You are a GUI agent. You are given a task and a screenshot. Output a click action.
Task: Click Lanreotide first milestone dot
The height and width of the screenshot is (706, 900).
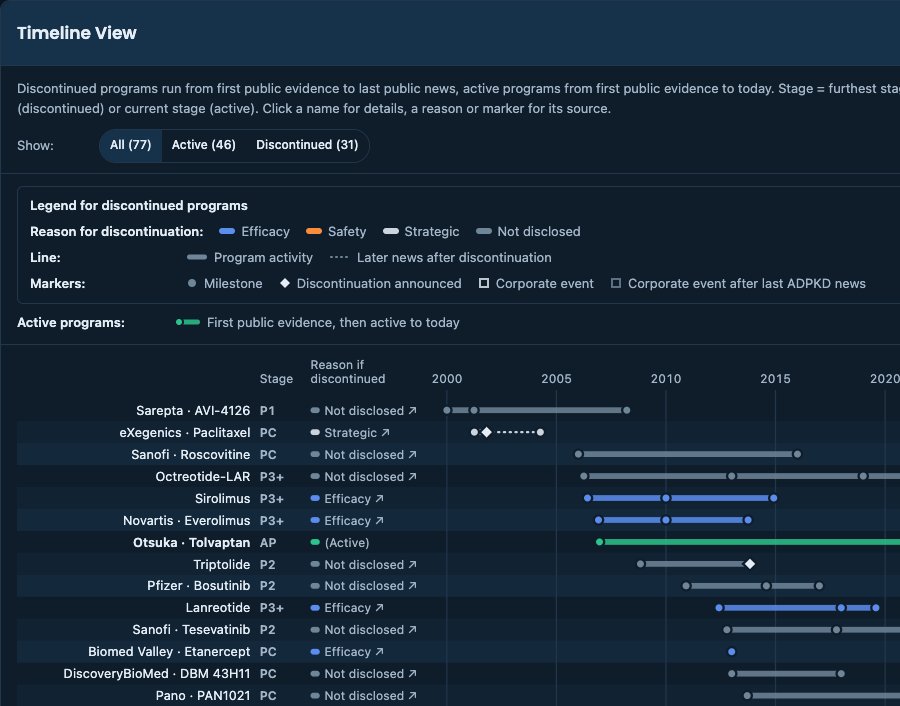[719, 607]
